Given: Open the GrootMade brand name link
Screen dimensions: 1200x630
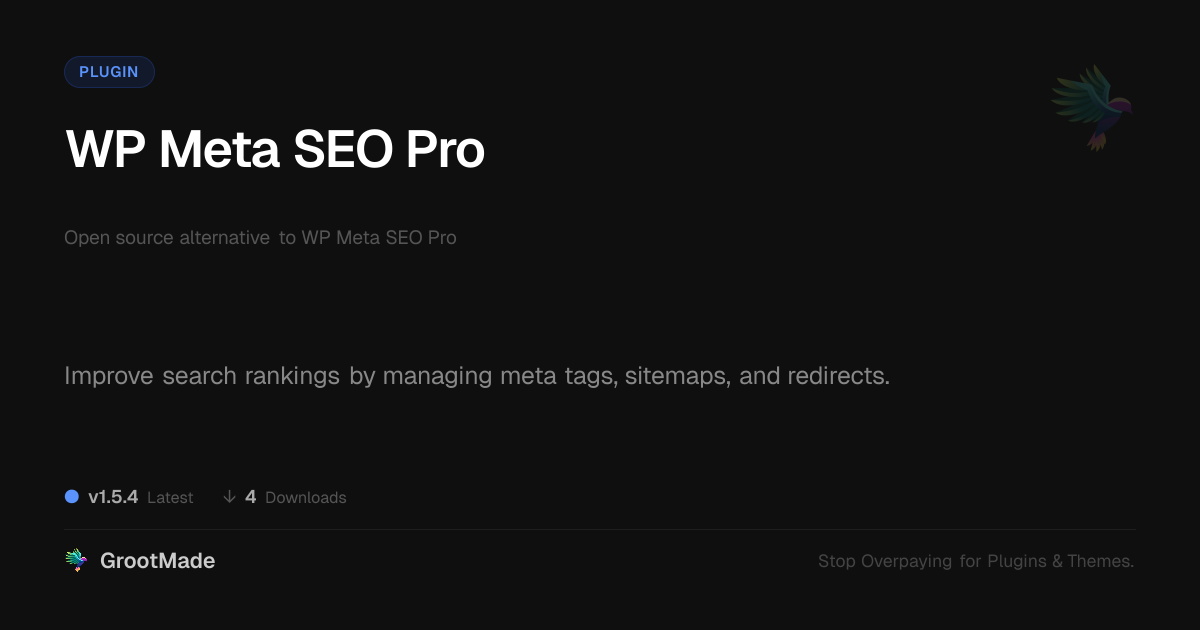Looking at the screenshot, I should click(157, 561).
